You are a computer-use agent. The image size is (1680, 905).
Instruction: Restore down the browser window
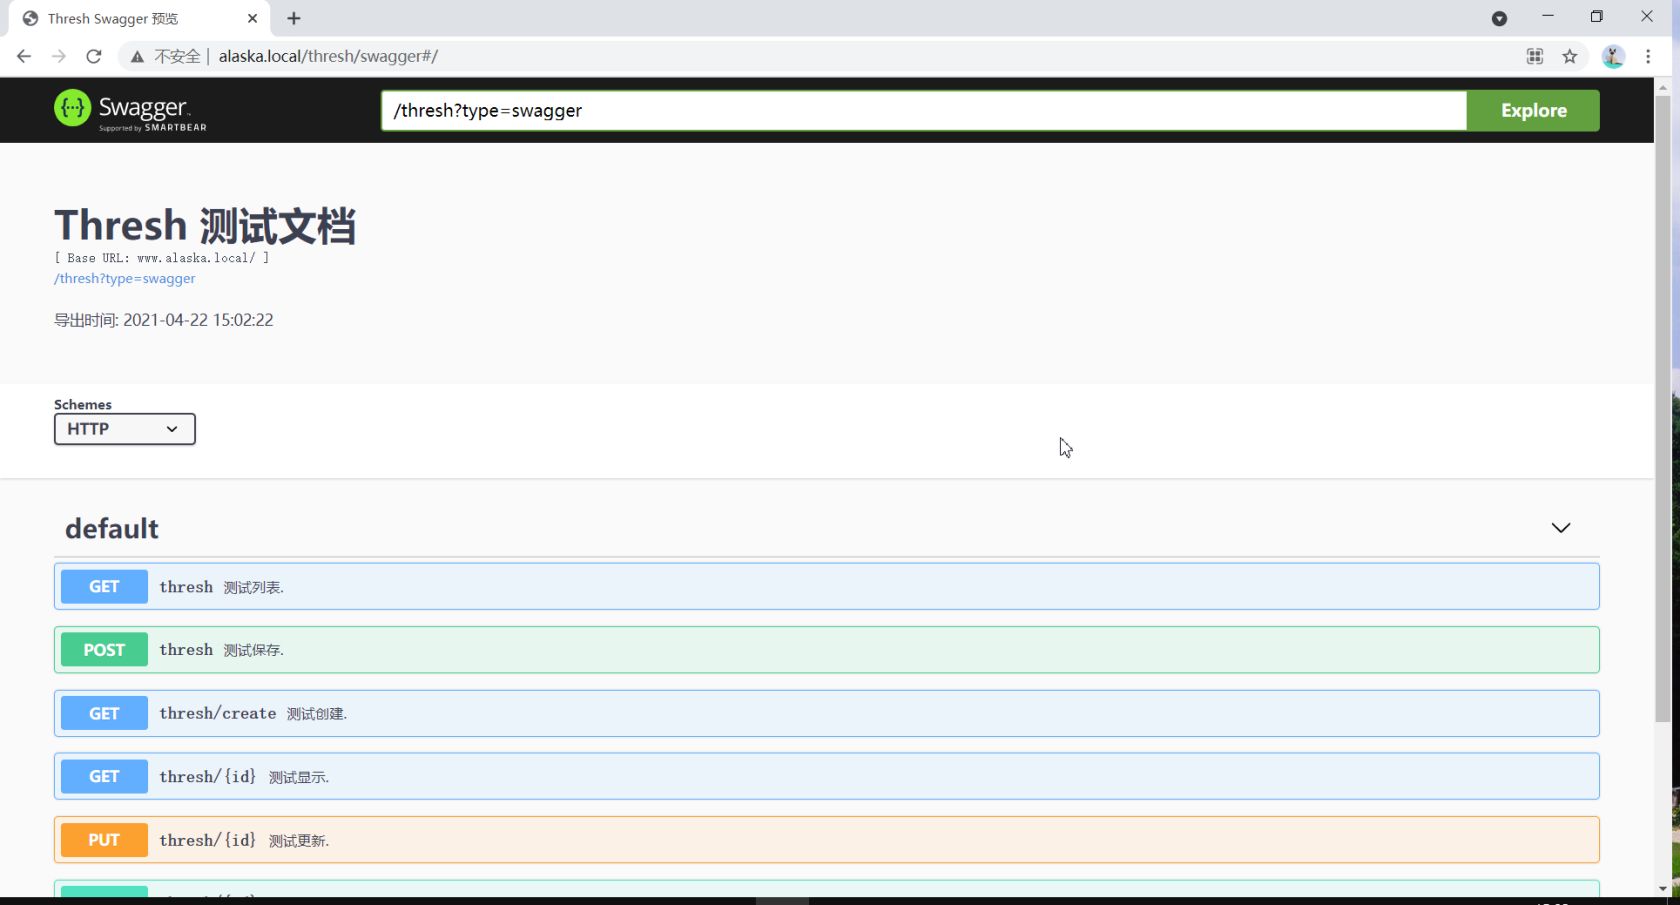[x=1597, y=17]
